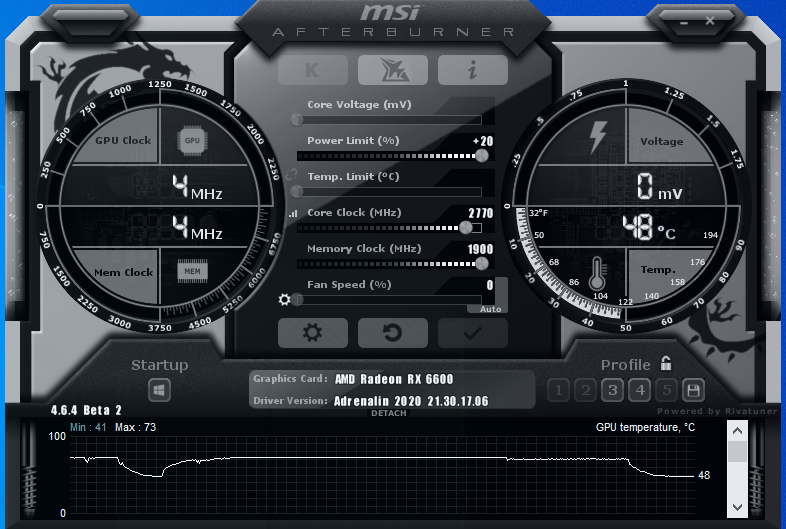
Task: Click the GPU Clock label
Action: [x=123, y=140]
